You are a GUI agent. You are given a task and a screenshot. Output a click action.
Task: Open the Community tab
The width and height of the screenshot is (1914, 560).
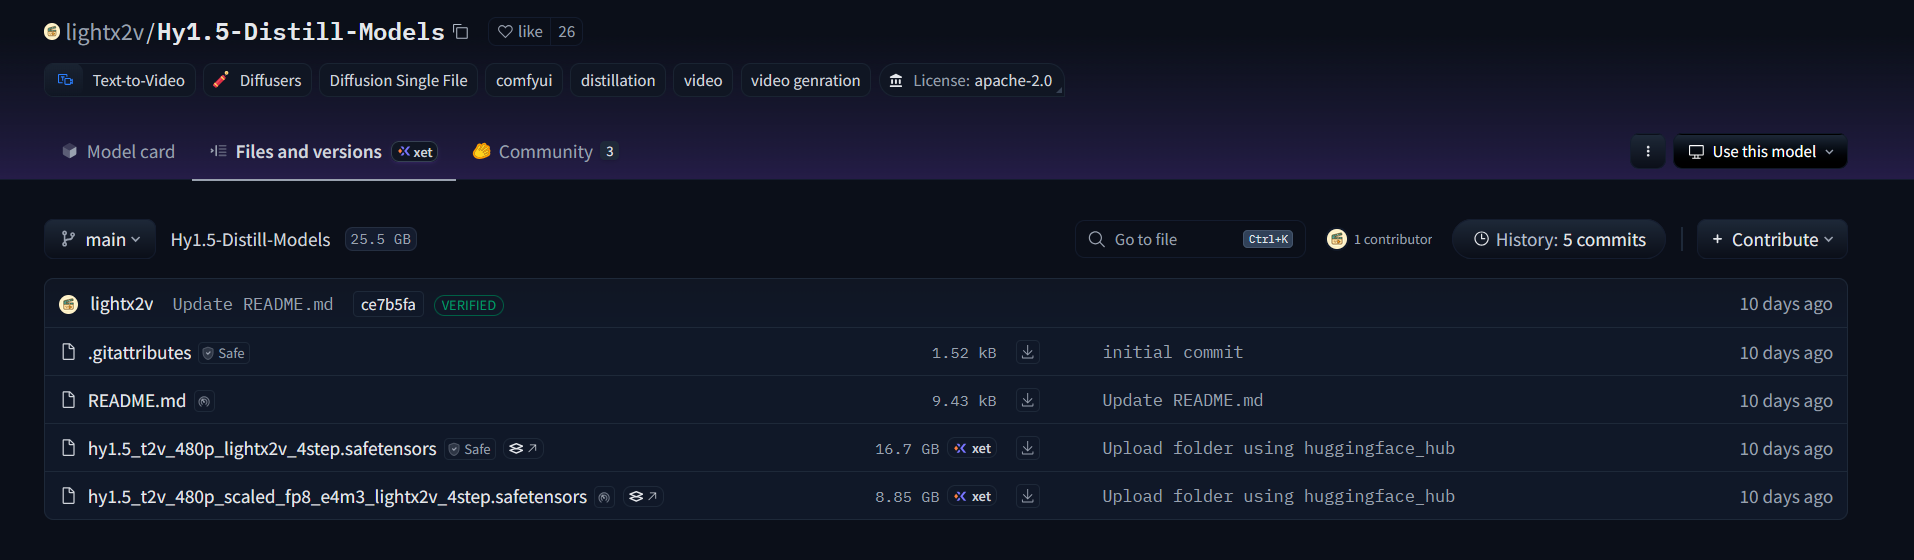click(x=545, y=152)
